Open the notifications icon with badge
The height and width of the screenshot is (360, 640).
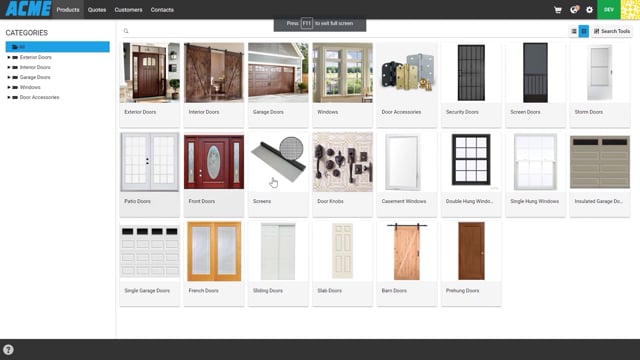(x=574, y=9)
